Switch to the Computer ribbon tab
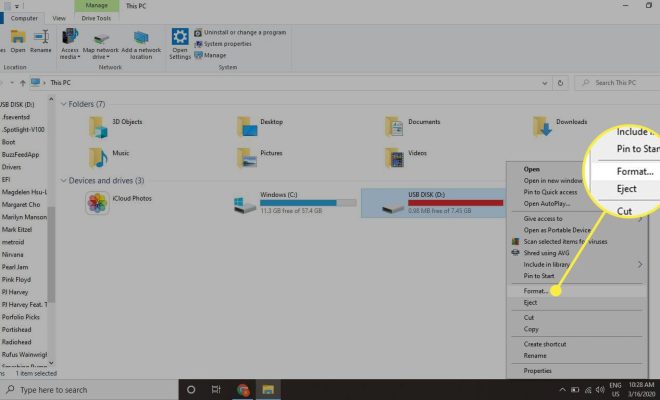 click(24, 19)
